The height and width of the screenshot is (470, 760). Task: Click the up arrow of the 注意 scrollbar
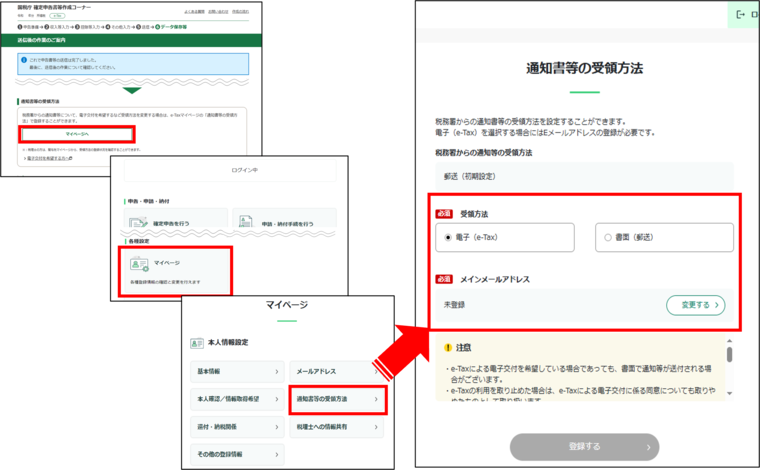[x=729, y=341]
